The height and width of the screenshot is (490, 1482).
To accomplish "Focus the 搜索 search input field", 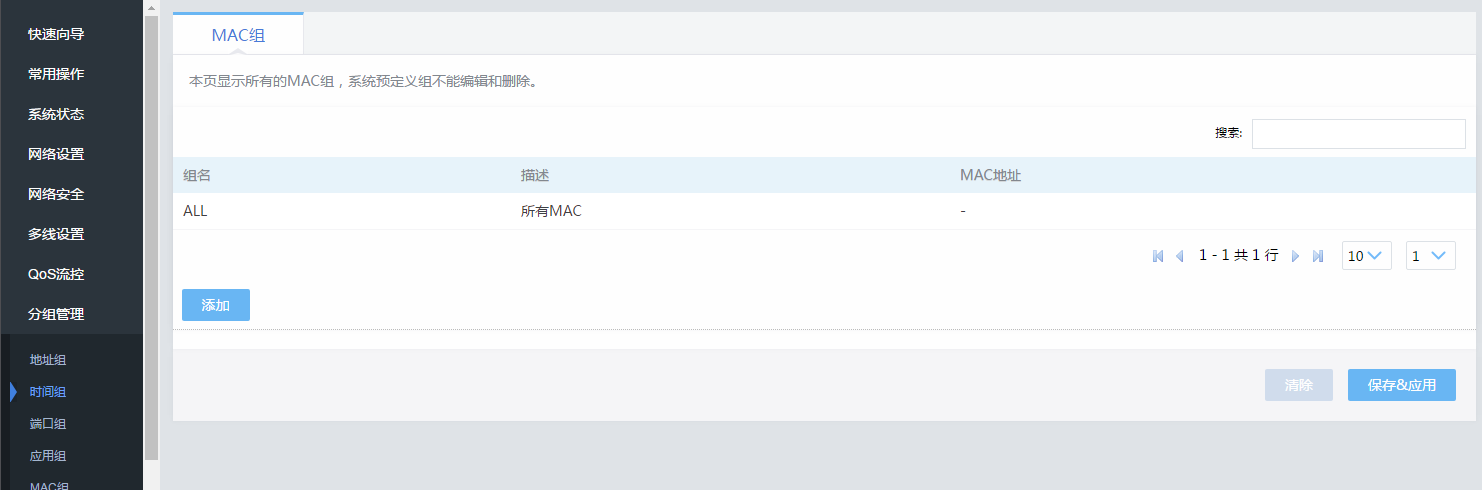I will pos(1358,134).
